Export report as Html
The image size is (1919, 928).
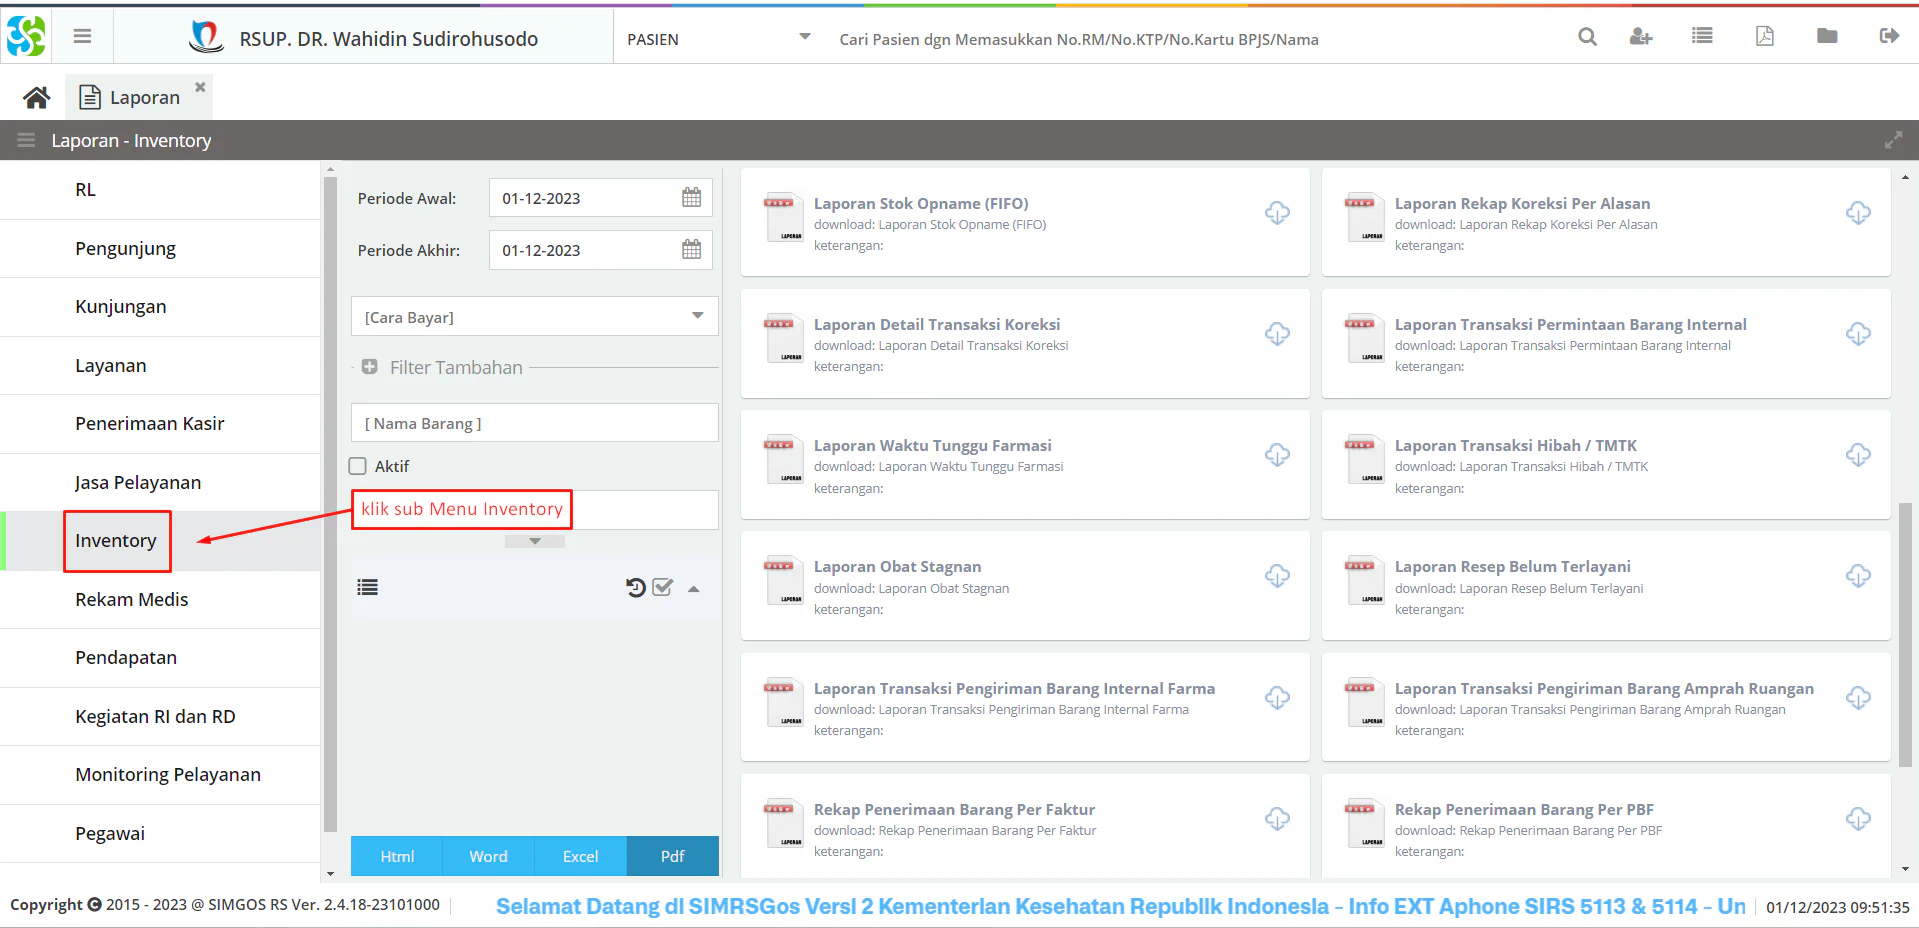pyautogui.click(x=397, y=856)
